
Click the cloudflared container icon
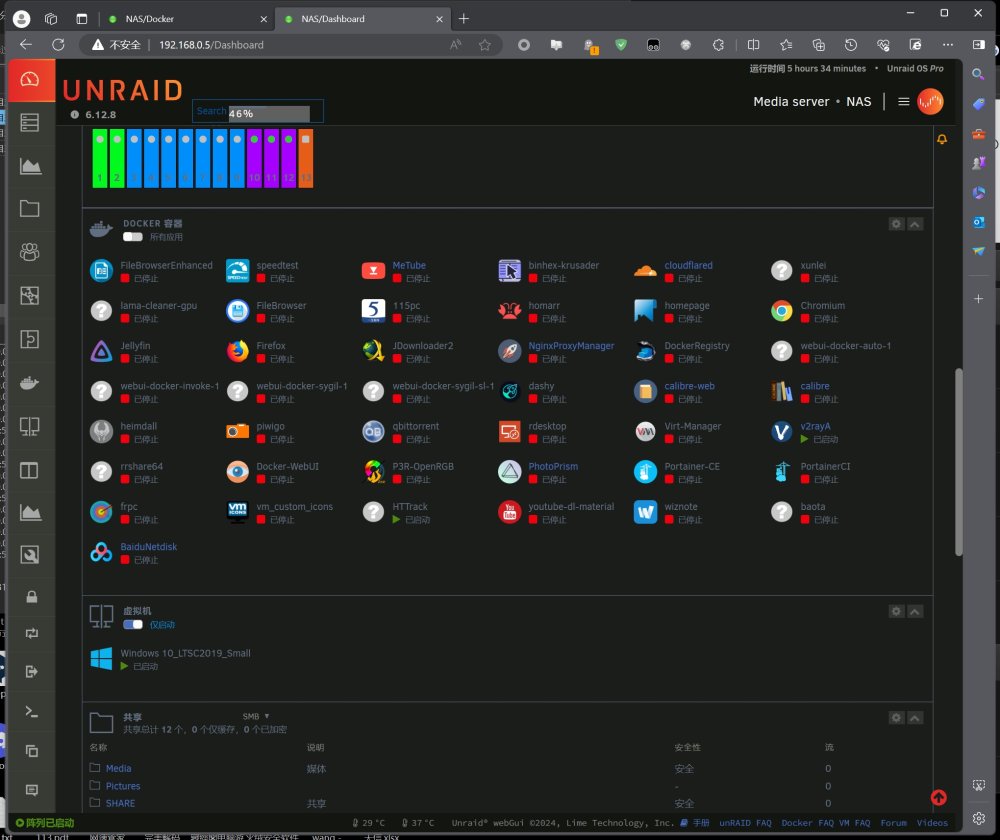645,271
